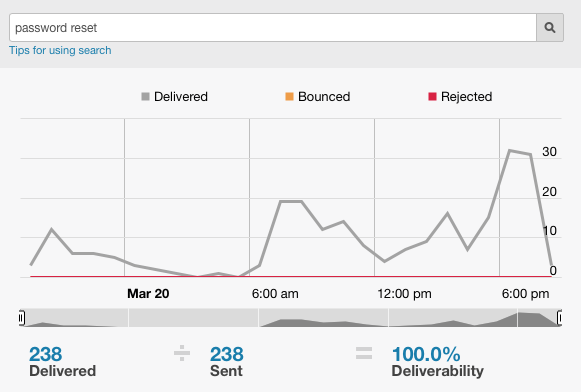
Task: Click the 12:00 pm axis label
Action: (x=404, y=294)
